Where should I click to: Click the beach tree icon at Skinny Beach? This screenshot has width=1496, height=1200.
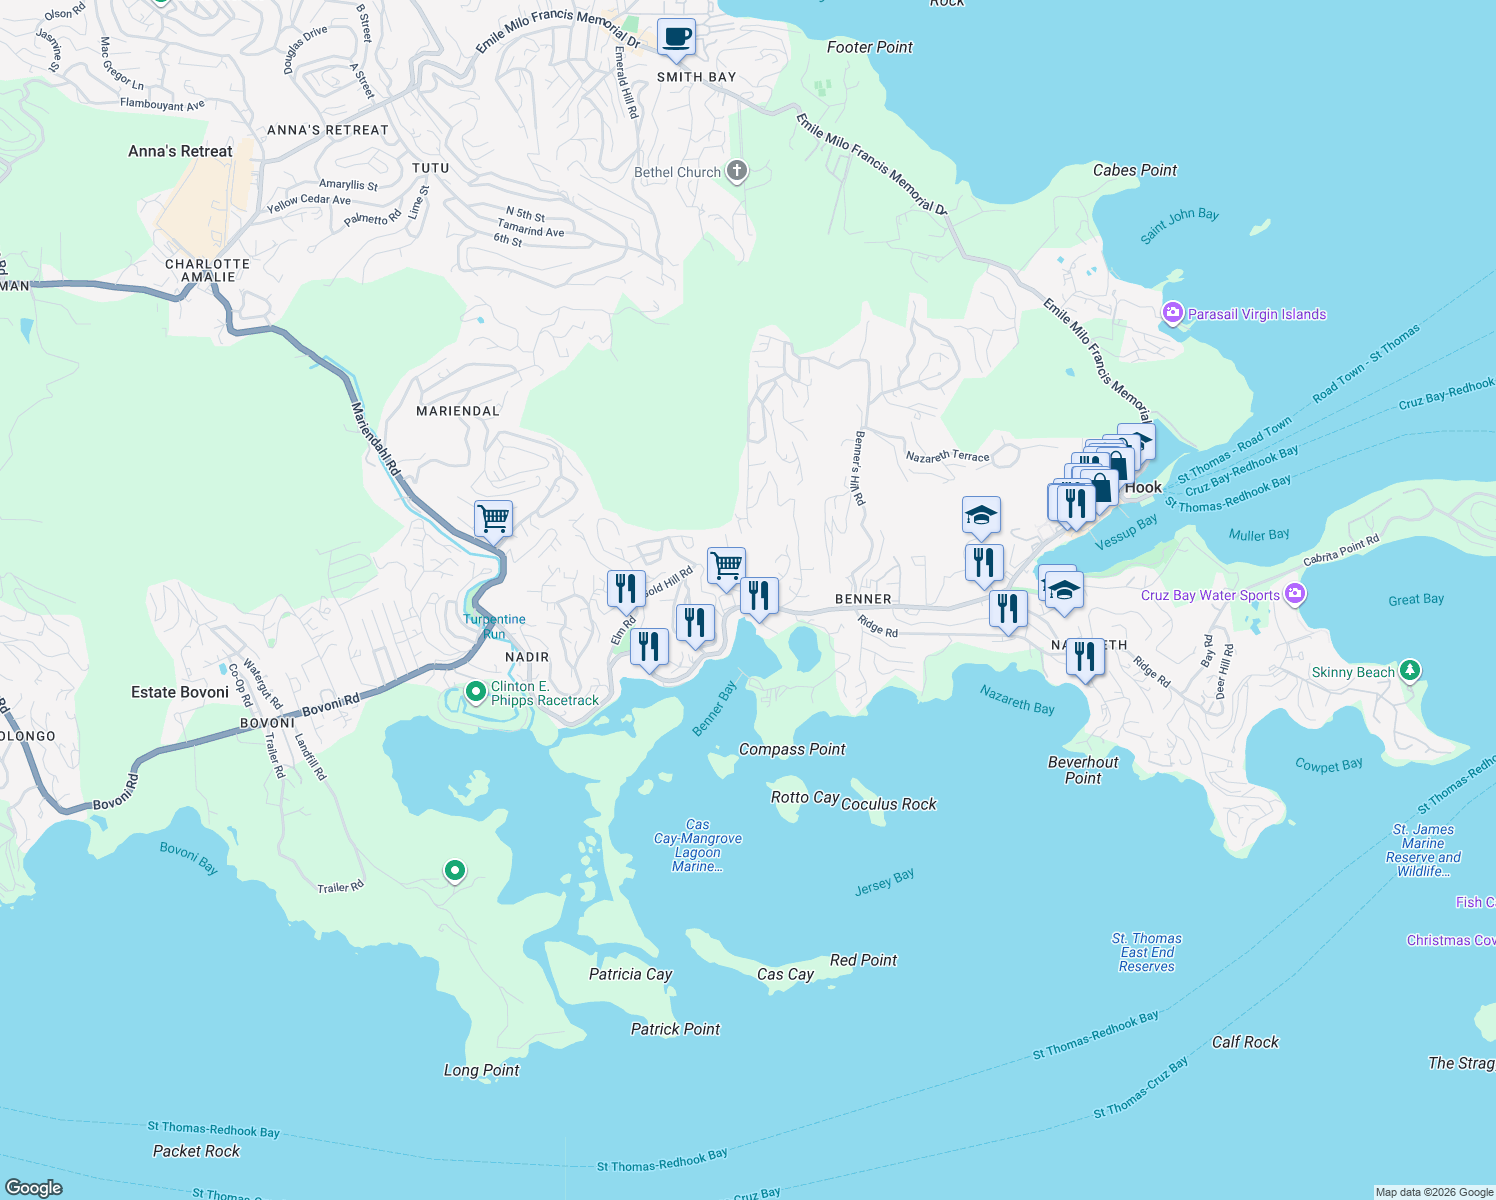[x=1410, y=671]
